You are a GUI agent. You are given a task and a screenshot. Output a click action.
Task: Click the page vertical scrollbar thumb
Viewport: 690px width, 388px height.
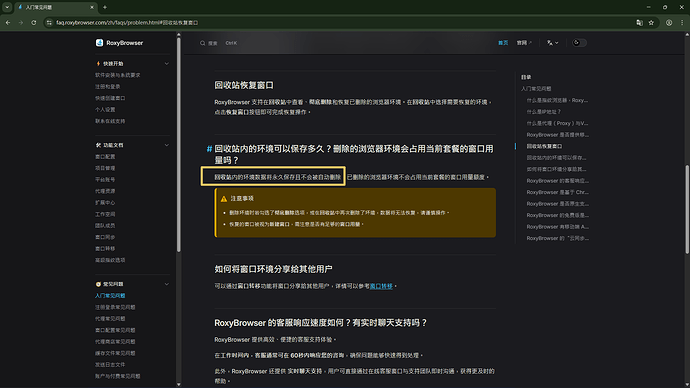pos(687,209)
